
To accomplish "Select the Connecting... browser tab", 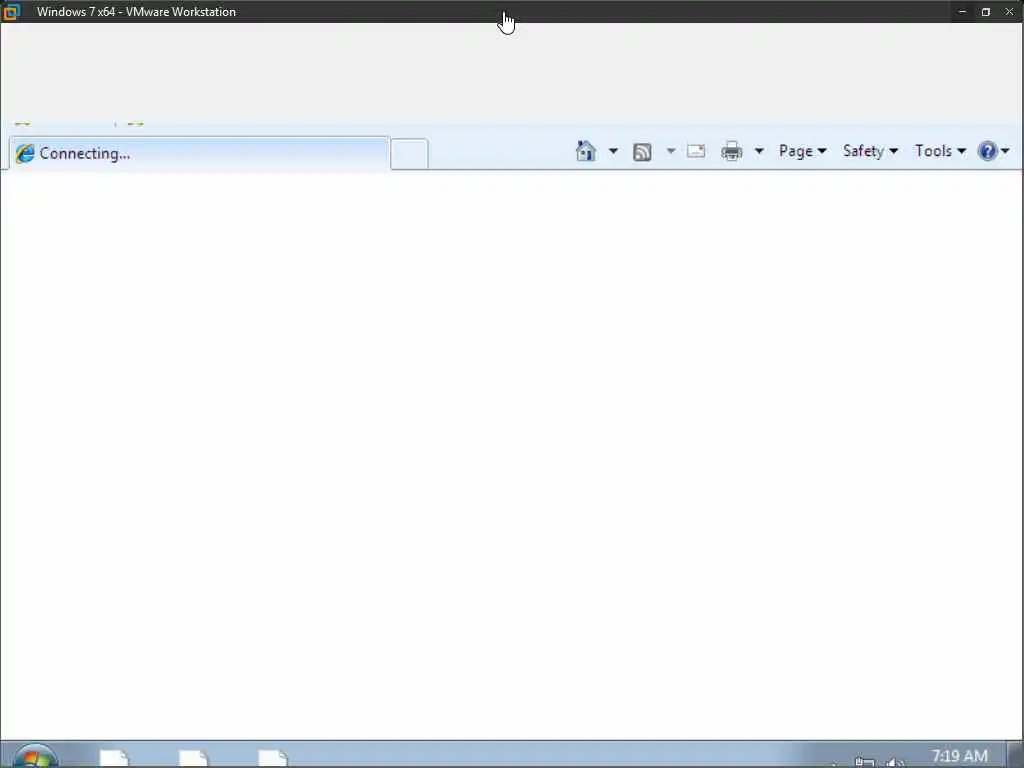I will click(200, 153).
